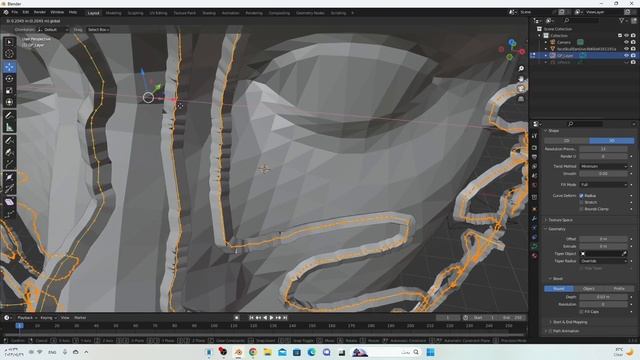Select the 3D shape button
This screenshot has height=360, width=640.
point(612,140)
